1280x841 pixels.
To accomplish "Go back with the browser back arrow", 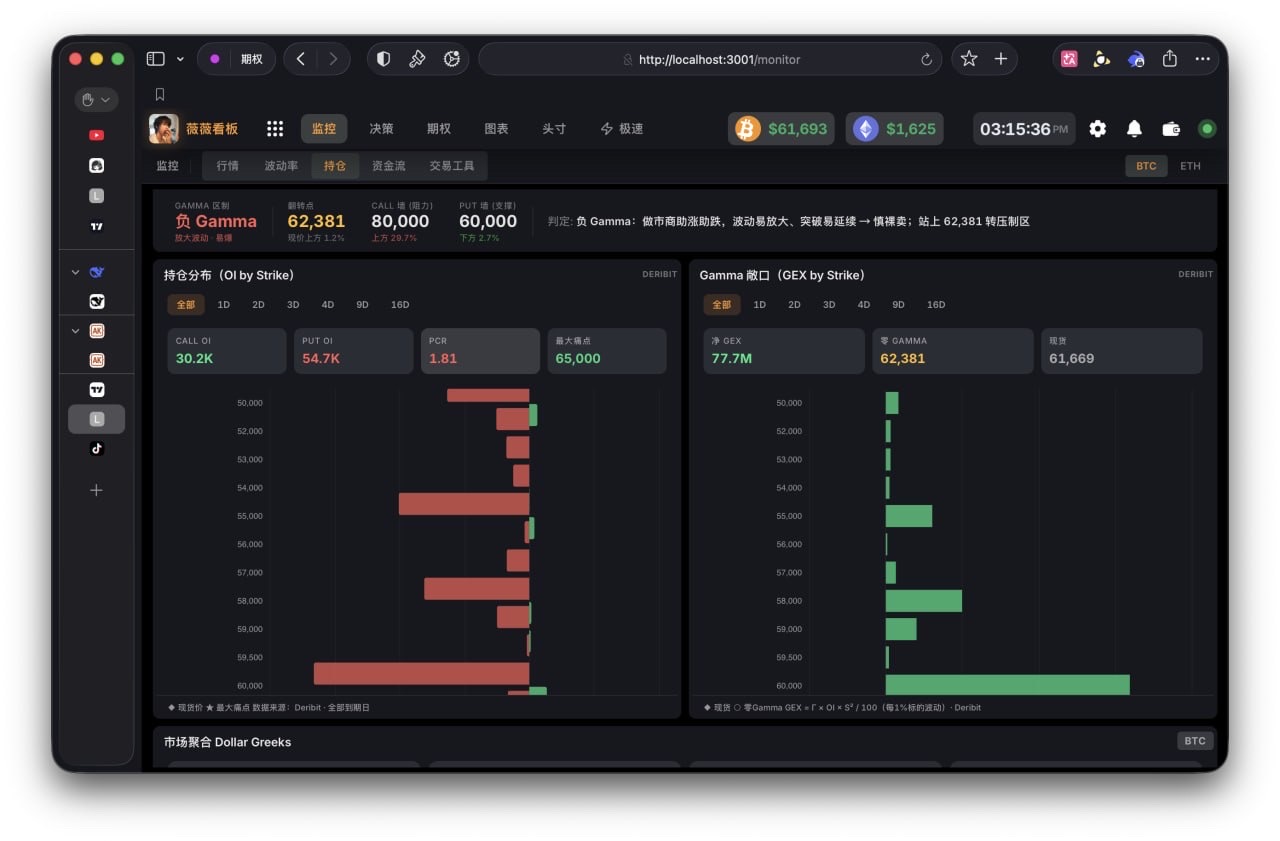I will [301, 59].
